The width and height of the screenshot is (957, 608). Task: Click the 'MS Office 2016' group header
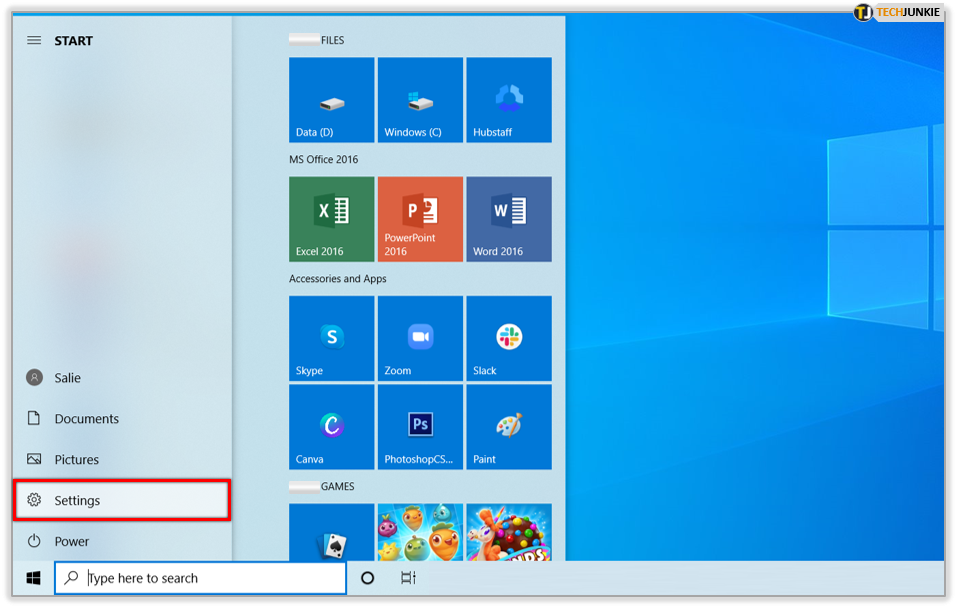pyautogui.click(x=323, y=159)
